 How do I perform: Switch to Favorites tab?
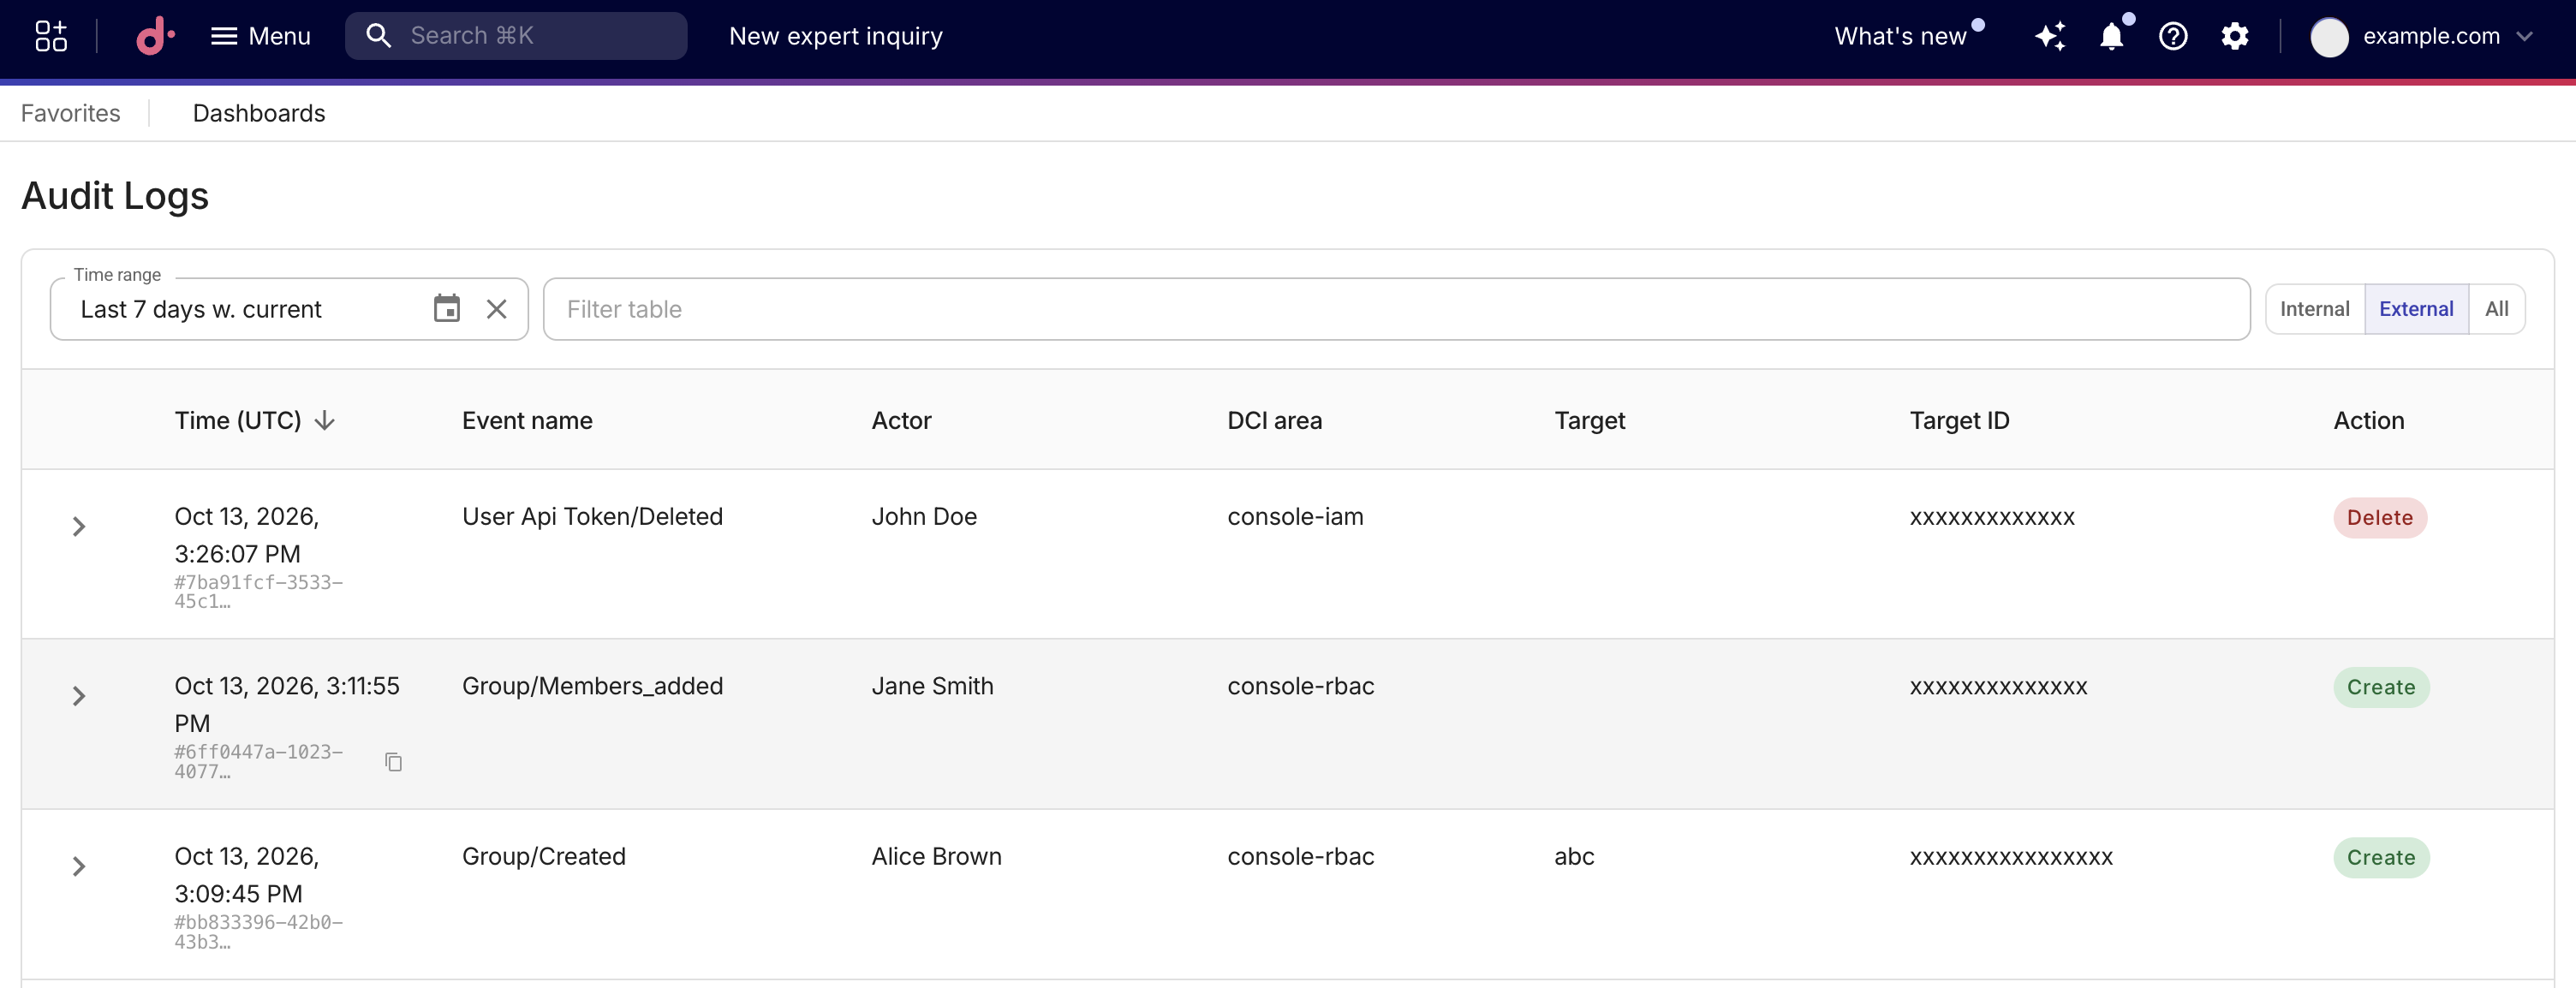pyautogui.click(x=70, y=113)
